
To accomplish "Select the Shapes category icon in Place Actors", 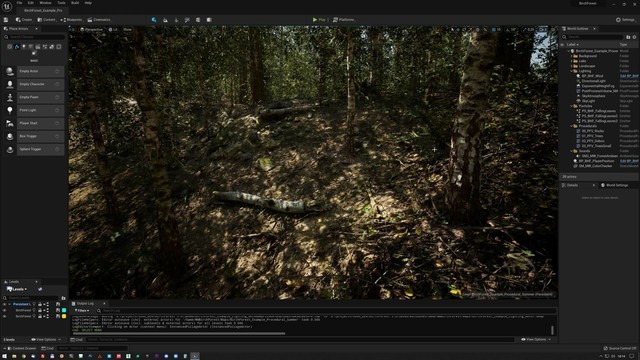I will pyautogui.click(x=31, y=47).
